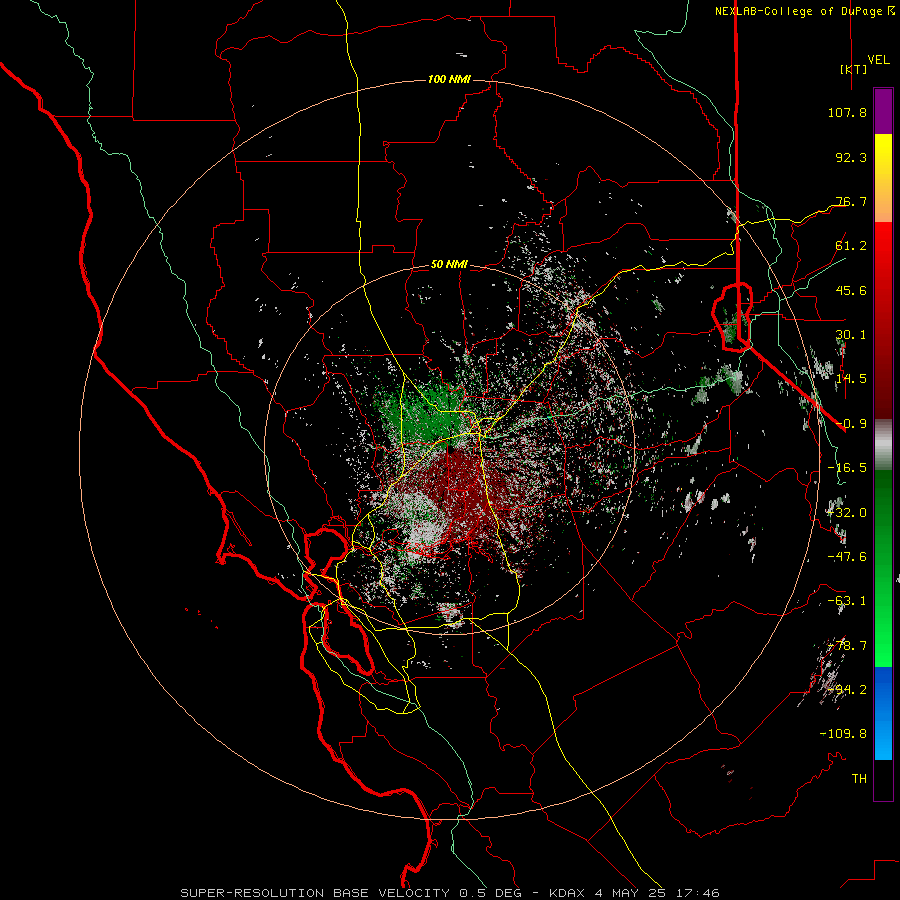The image size is (900, 900).
Task: Select the -78.7 legend value
Action: point(847,646)
